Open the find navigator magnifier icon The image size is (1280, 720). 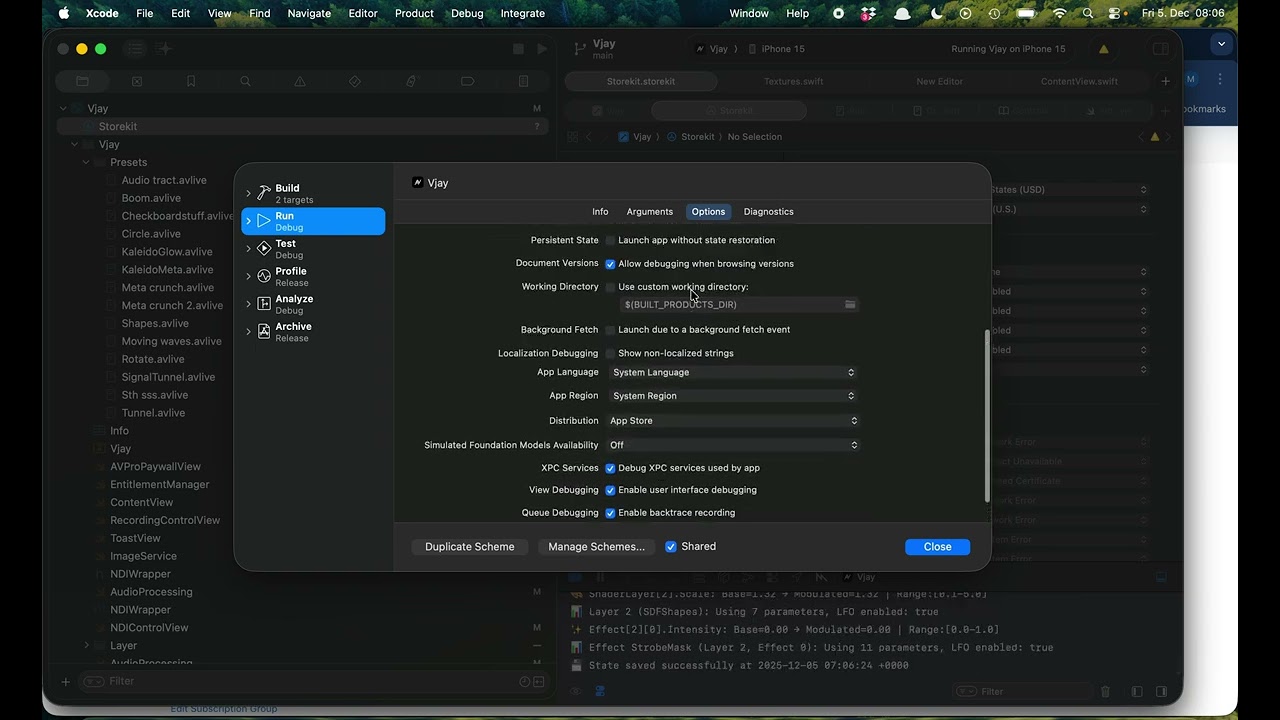(x=245, y=81)
